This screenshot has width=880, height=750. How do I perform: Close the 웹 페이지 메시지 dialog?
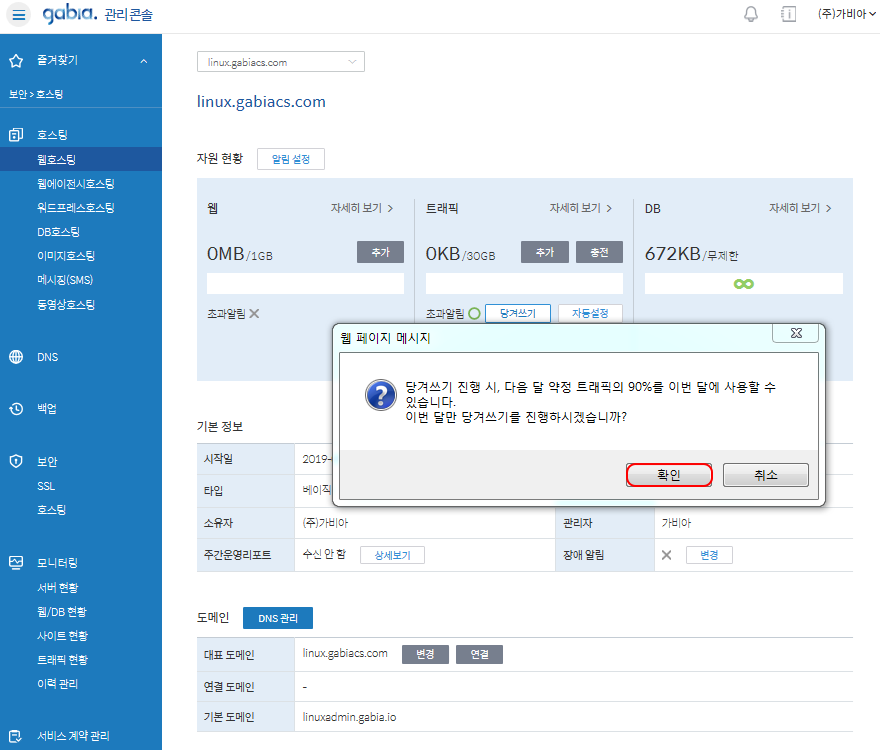click(x=795, y=333)
